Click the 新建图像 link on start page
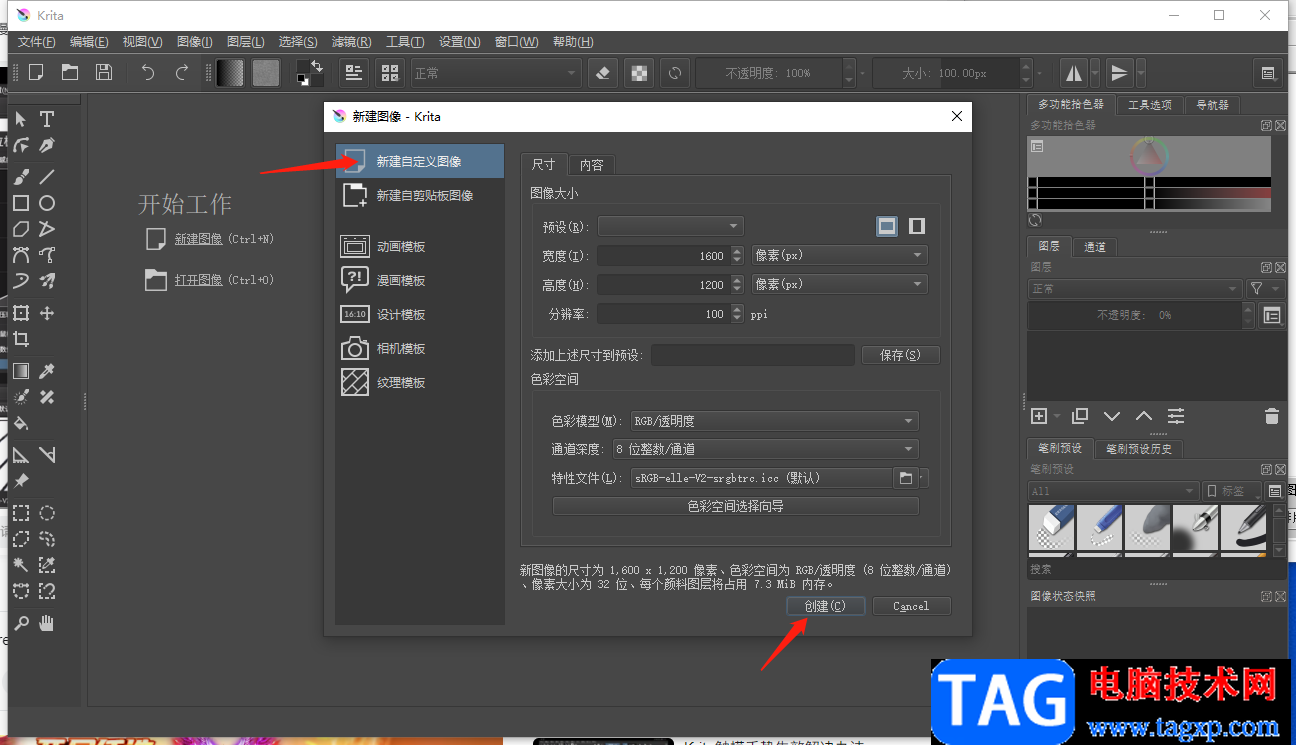This screenshot has width=1296, height=745. [x=199, y=239]
